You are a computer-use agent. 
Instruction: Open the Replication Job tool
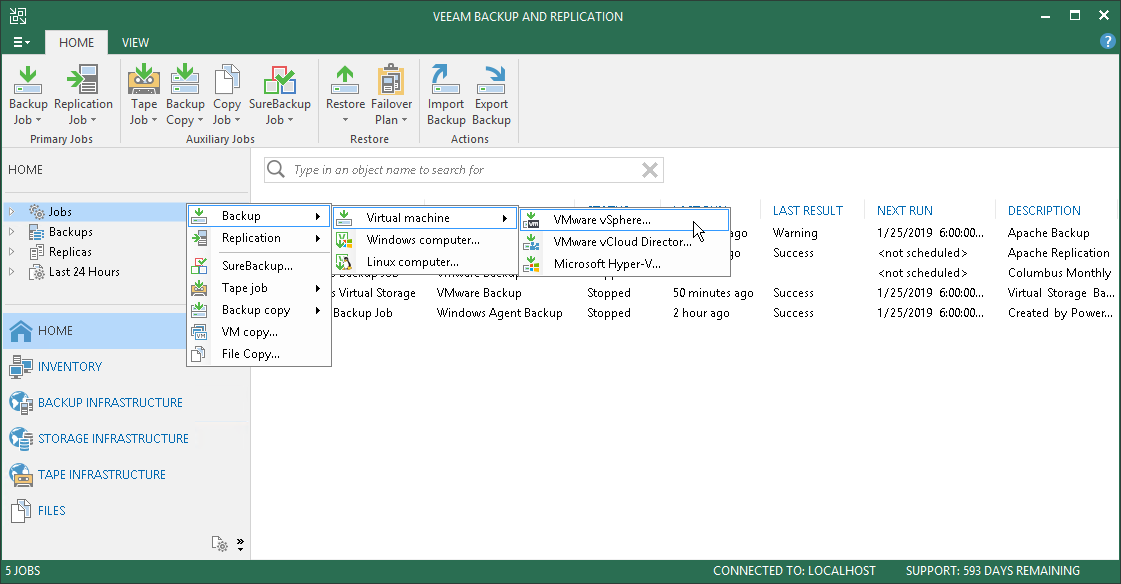(83, 95)
